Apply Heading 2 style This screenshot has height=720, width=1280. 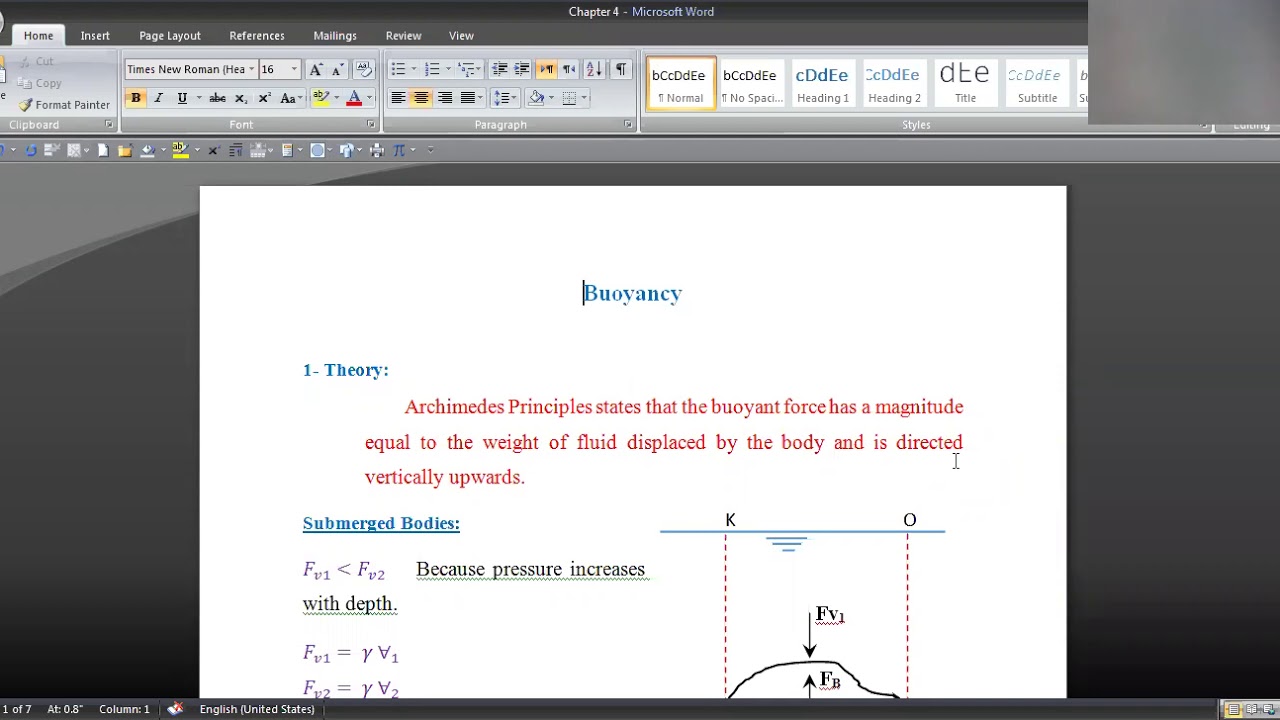coord(894,83)
